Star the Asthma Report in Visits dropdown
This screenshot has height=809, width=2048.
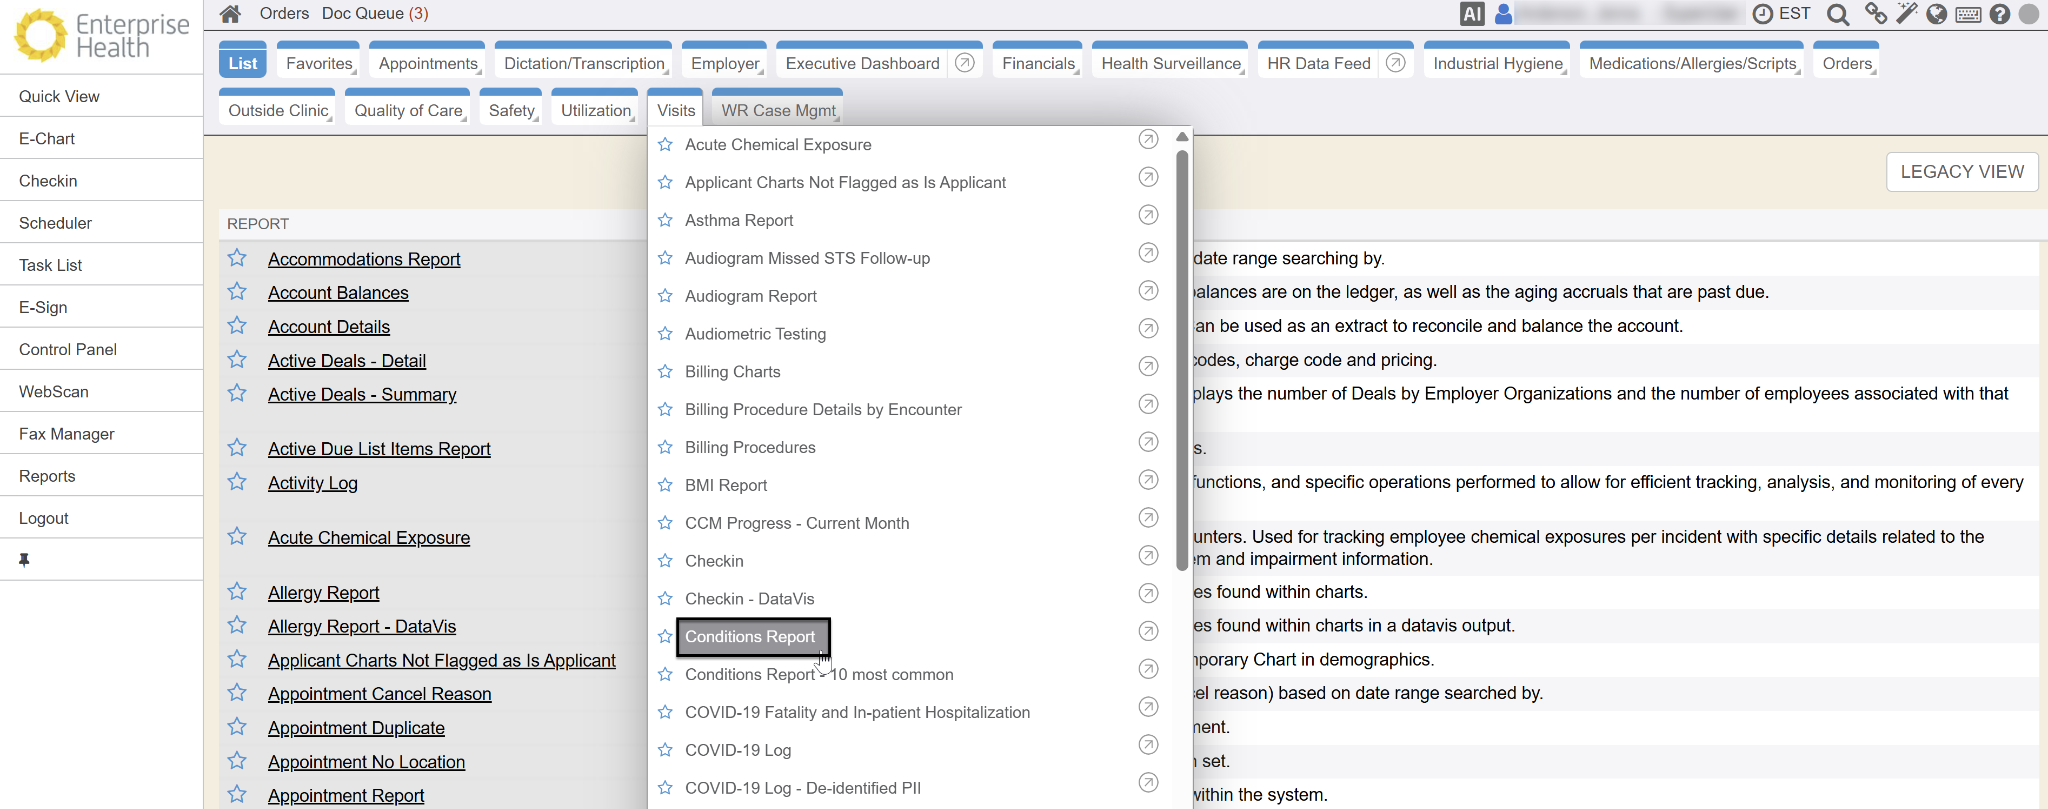tap(665, 220)
